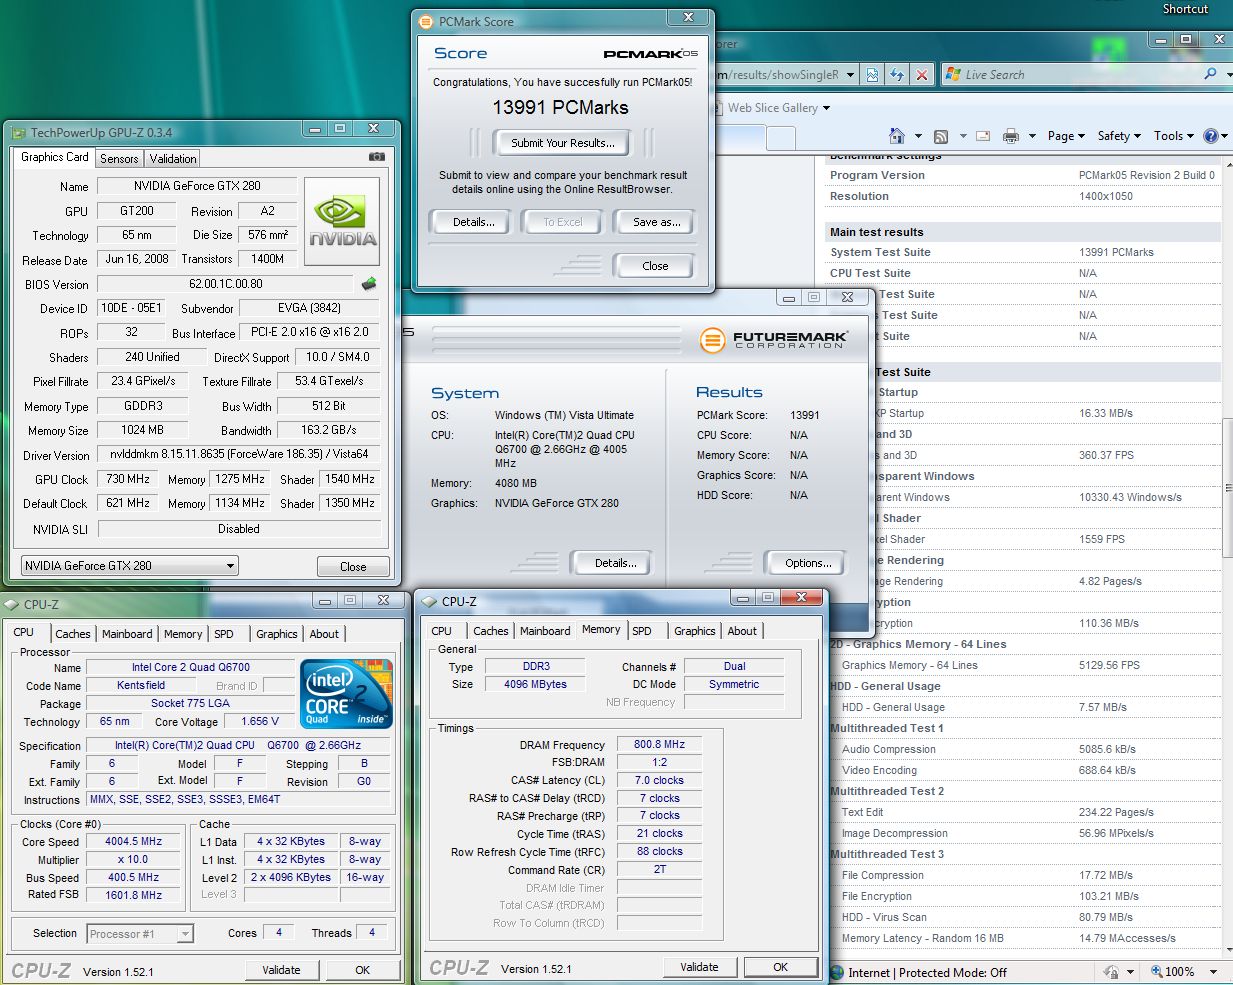Click the PCMark Score window title icon
Screen dimensions: 1233x985
[x=426, y=21]
